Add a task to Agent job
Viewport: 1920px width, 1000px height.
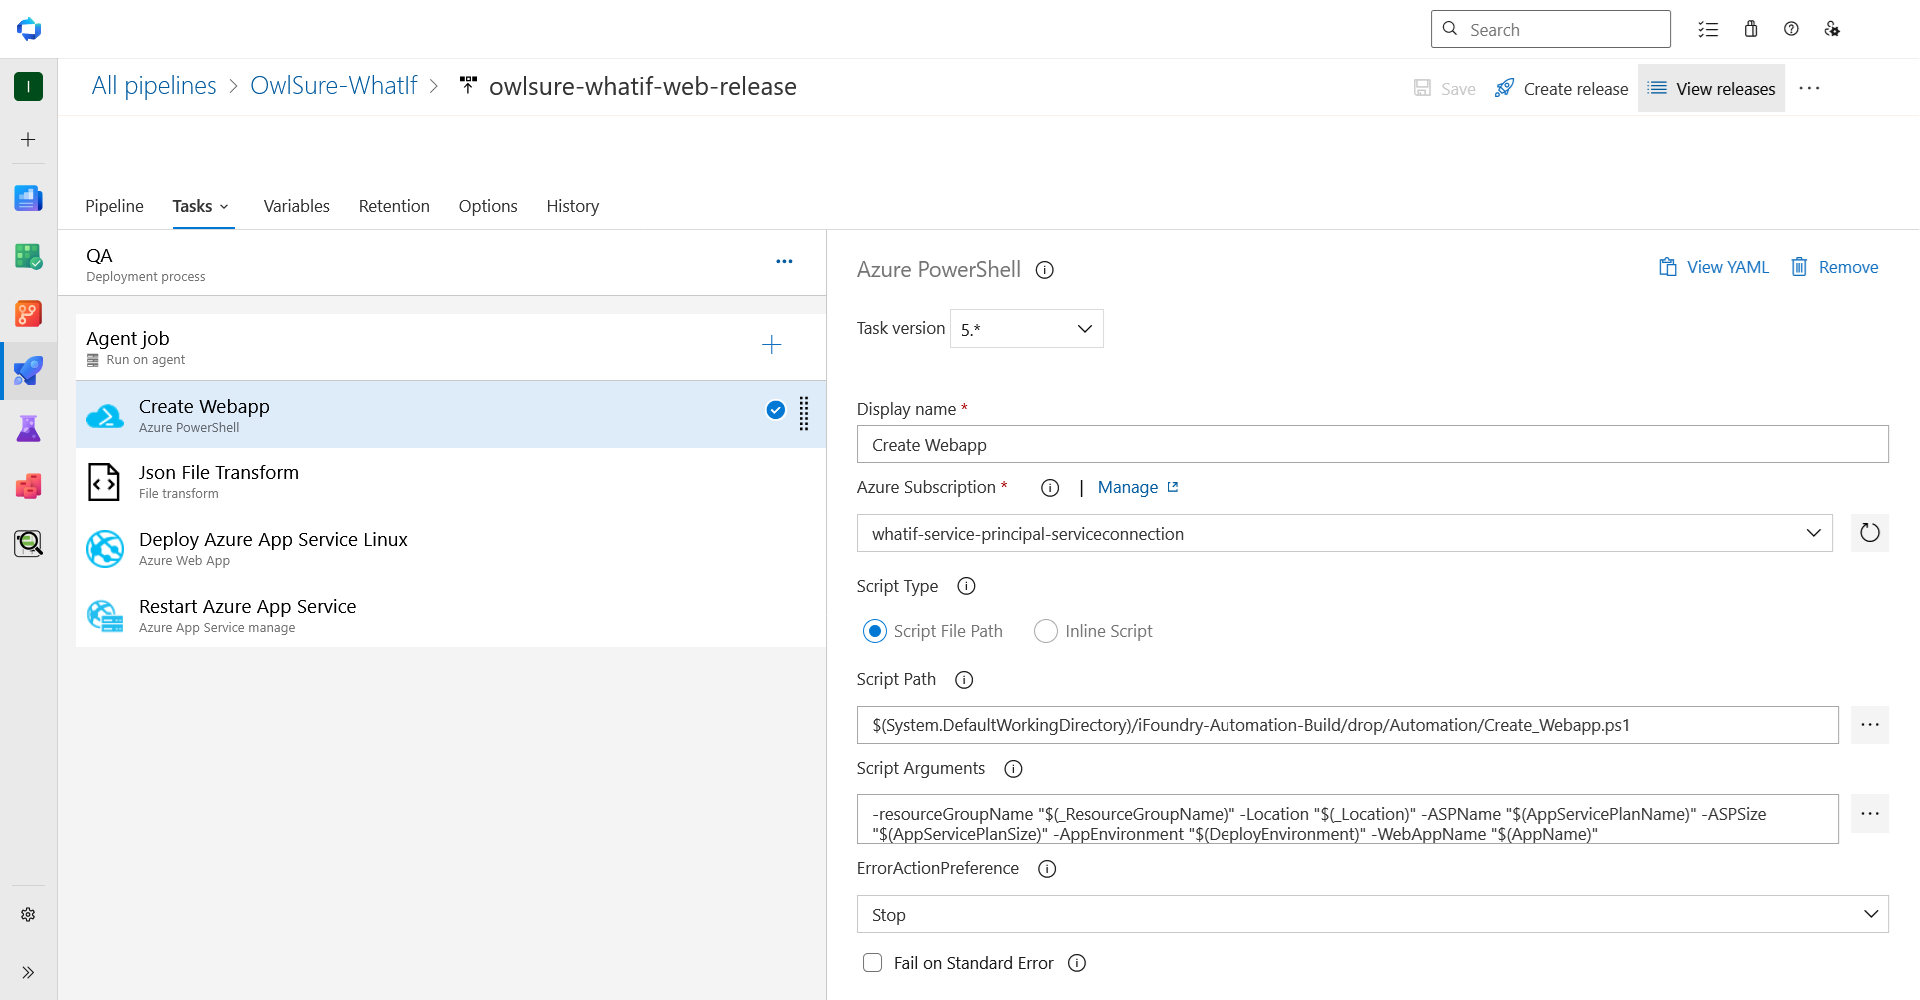pos(771,345)
